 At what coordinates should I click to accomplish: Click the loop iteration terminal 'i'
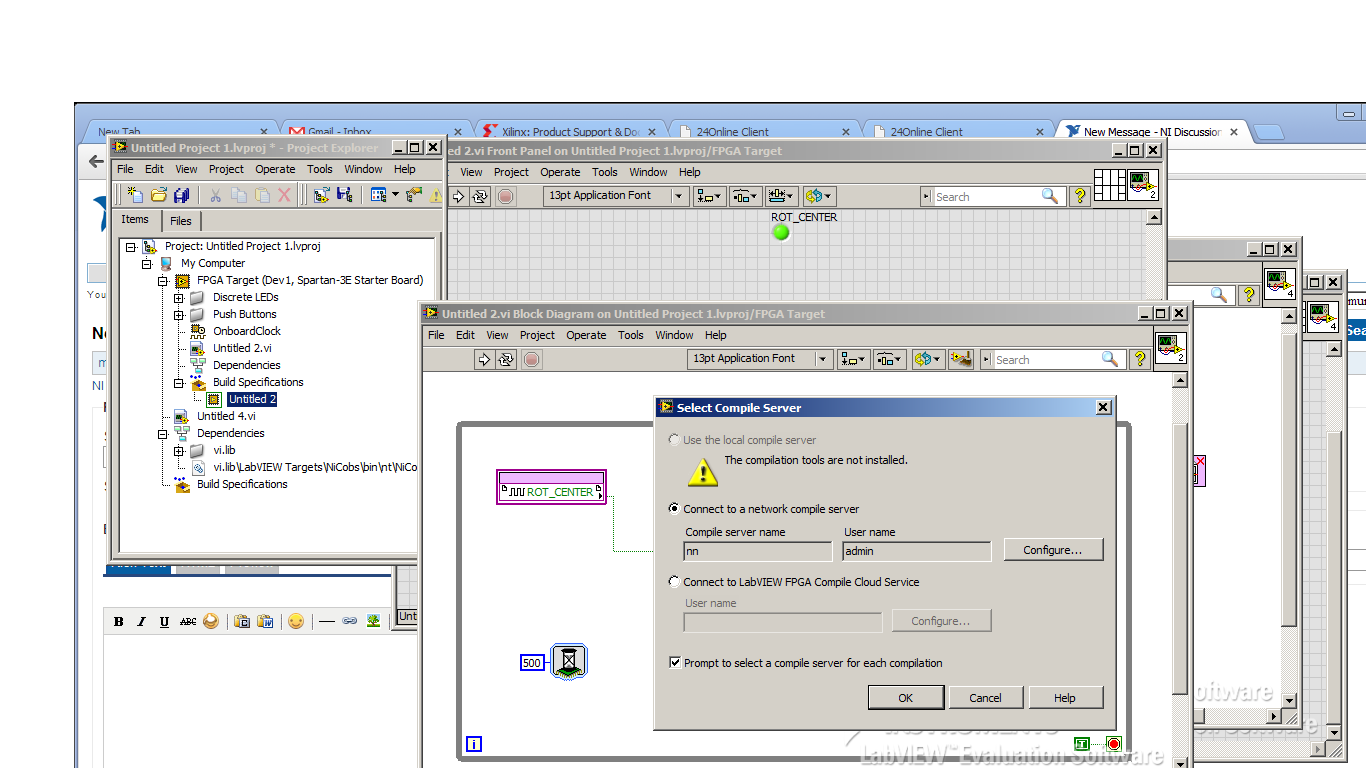tap(474, 743)
